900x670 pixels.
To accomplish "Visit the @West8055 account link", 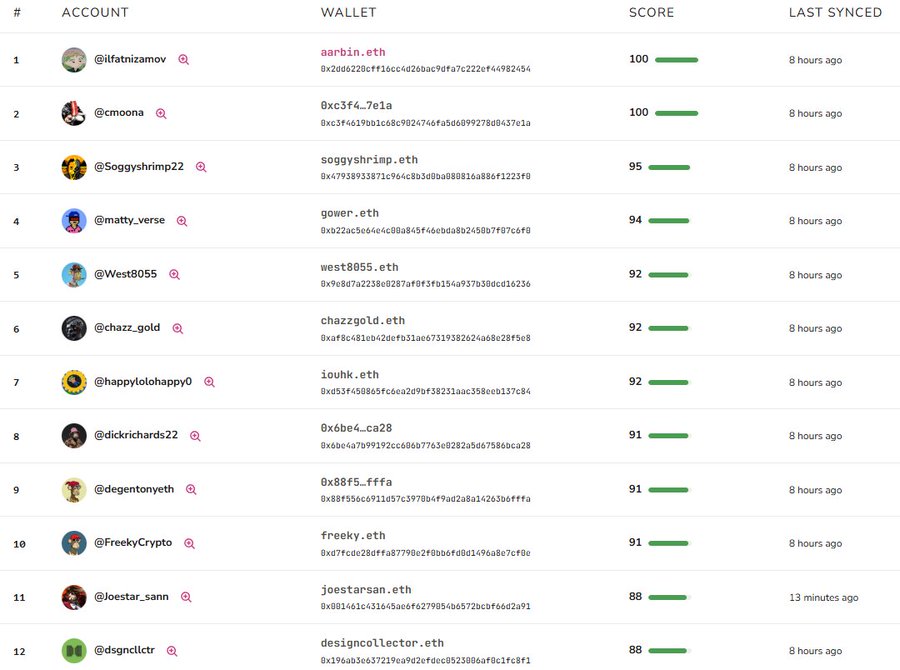I will tap(126, 274).
